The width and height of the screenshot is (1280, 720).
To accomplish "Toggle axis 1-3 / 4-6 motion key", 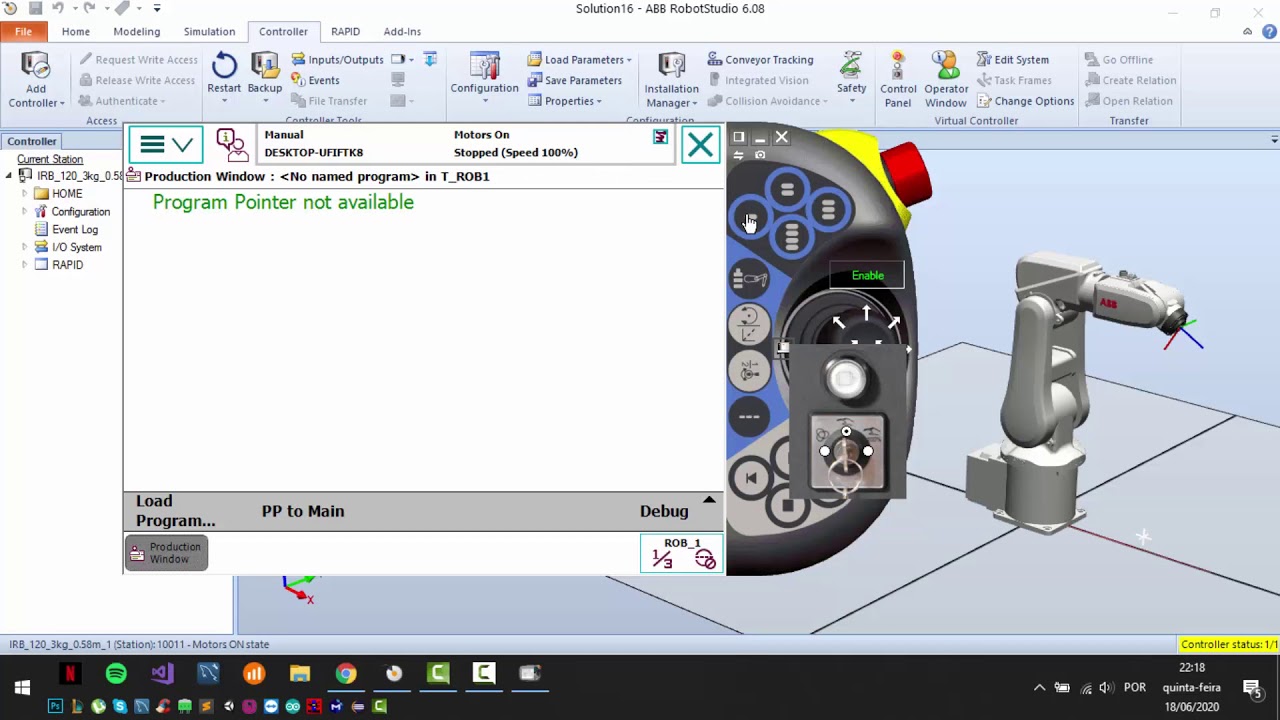I will click(749, 371).
